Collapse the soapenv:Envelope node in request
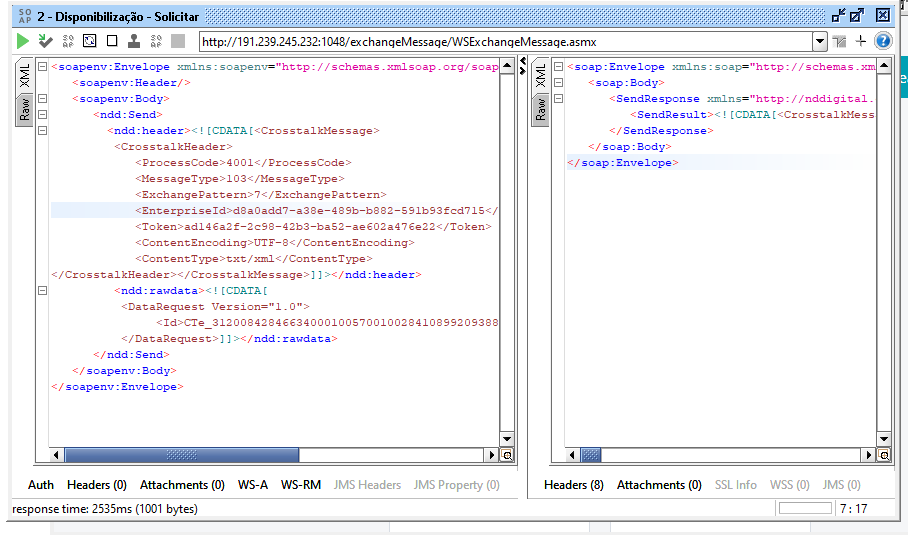Viewport: 908px width, 535px height. coord(42,67)
